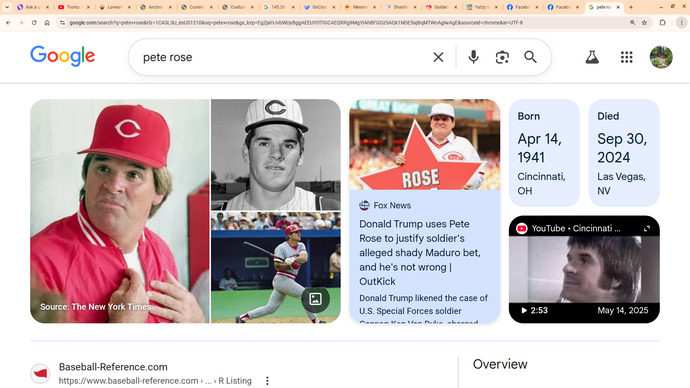Open the browser extensions puzzle icon
This screenshot has height=388, width=690.
662,22
